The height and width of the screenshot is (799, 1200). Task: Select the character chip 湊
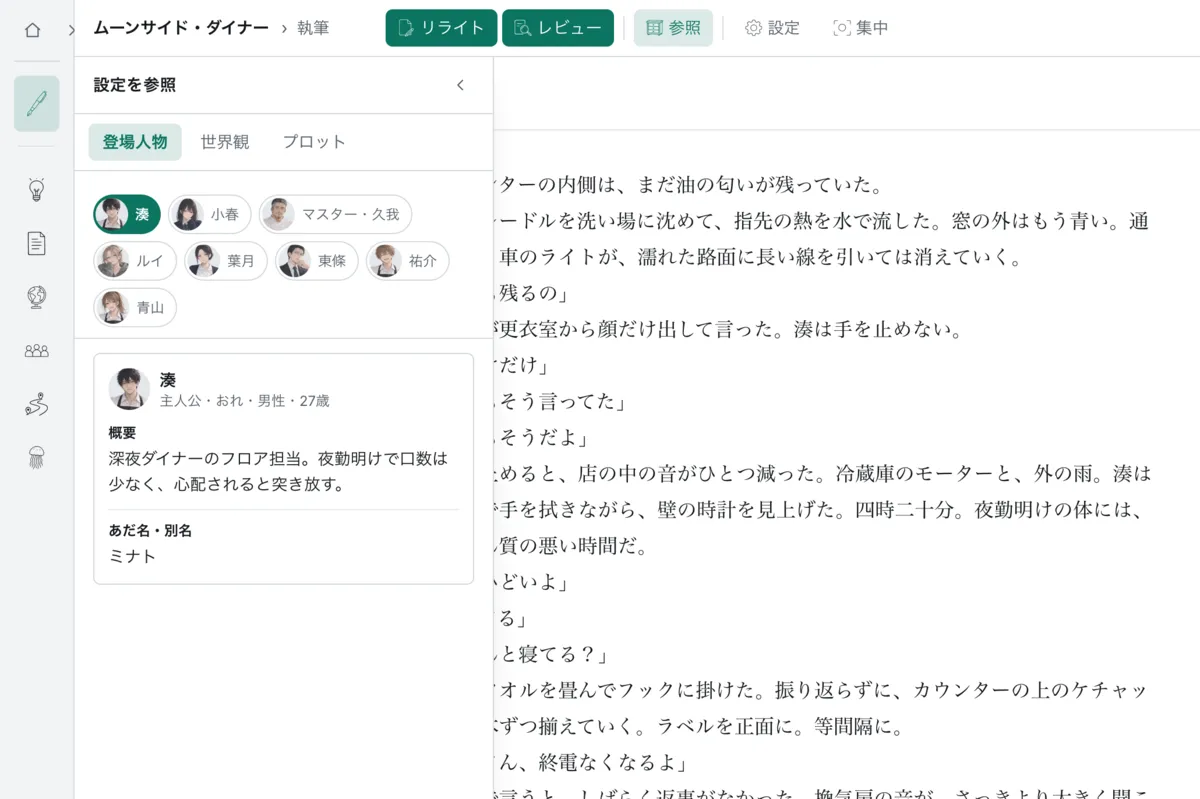pyautogui.click(x=127, y=214)
